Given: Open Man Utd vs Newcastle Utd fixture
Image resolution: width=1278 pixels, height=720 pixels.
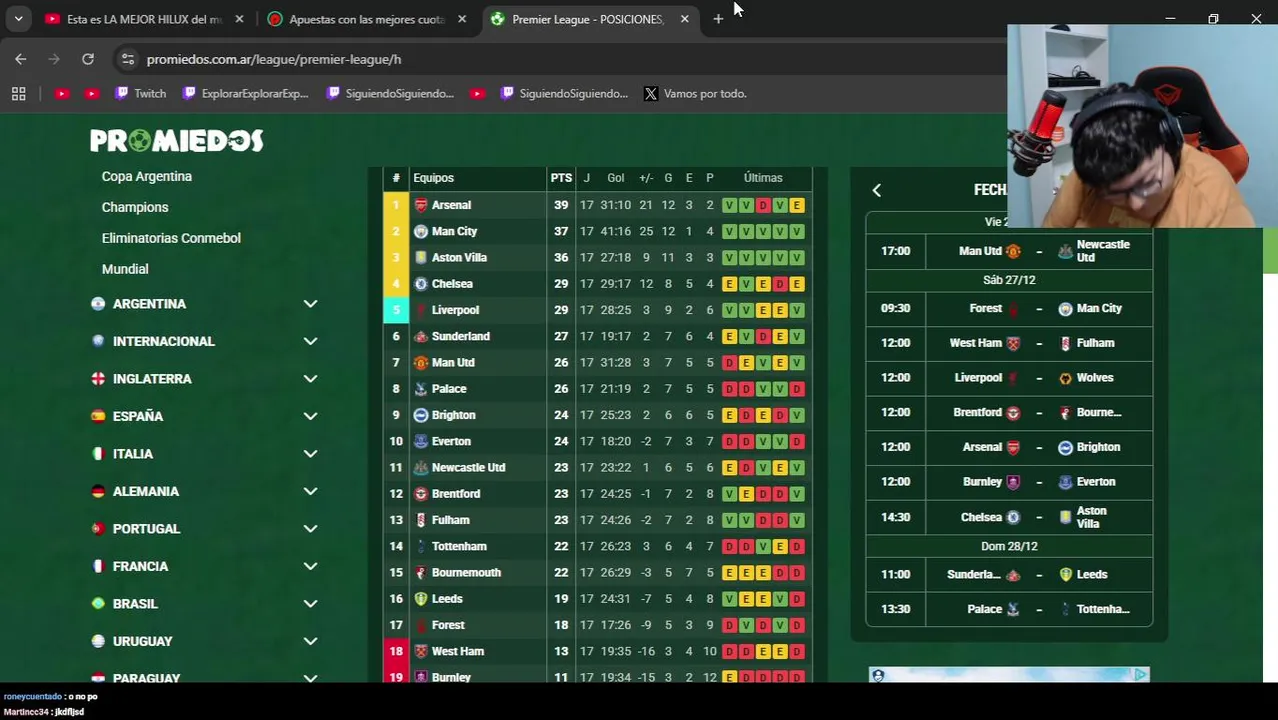Looking at the screenshot, I should pyautogui.click(x=1009, y=251).
